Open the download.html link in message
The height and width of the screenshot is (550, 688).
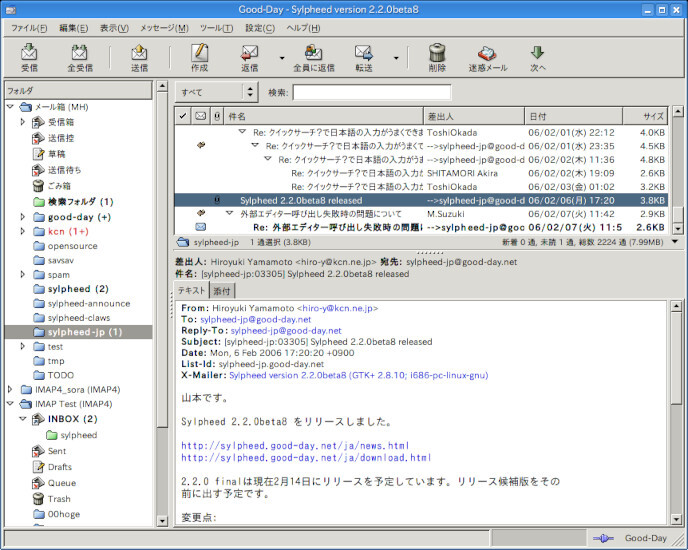[305, 458]
